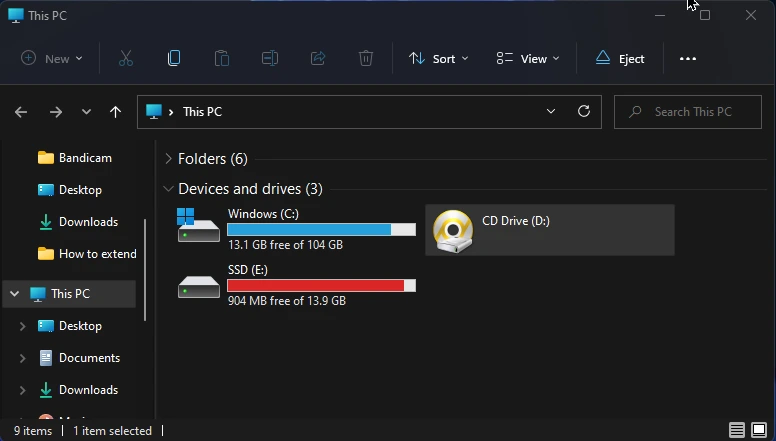Click the Eject button
Viewport: 776px width, 441px height.
coord(620,58)
